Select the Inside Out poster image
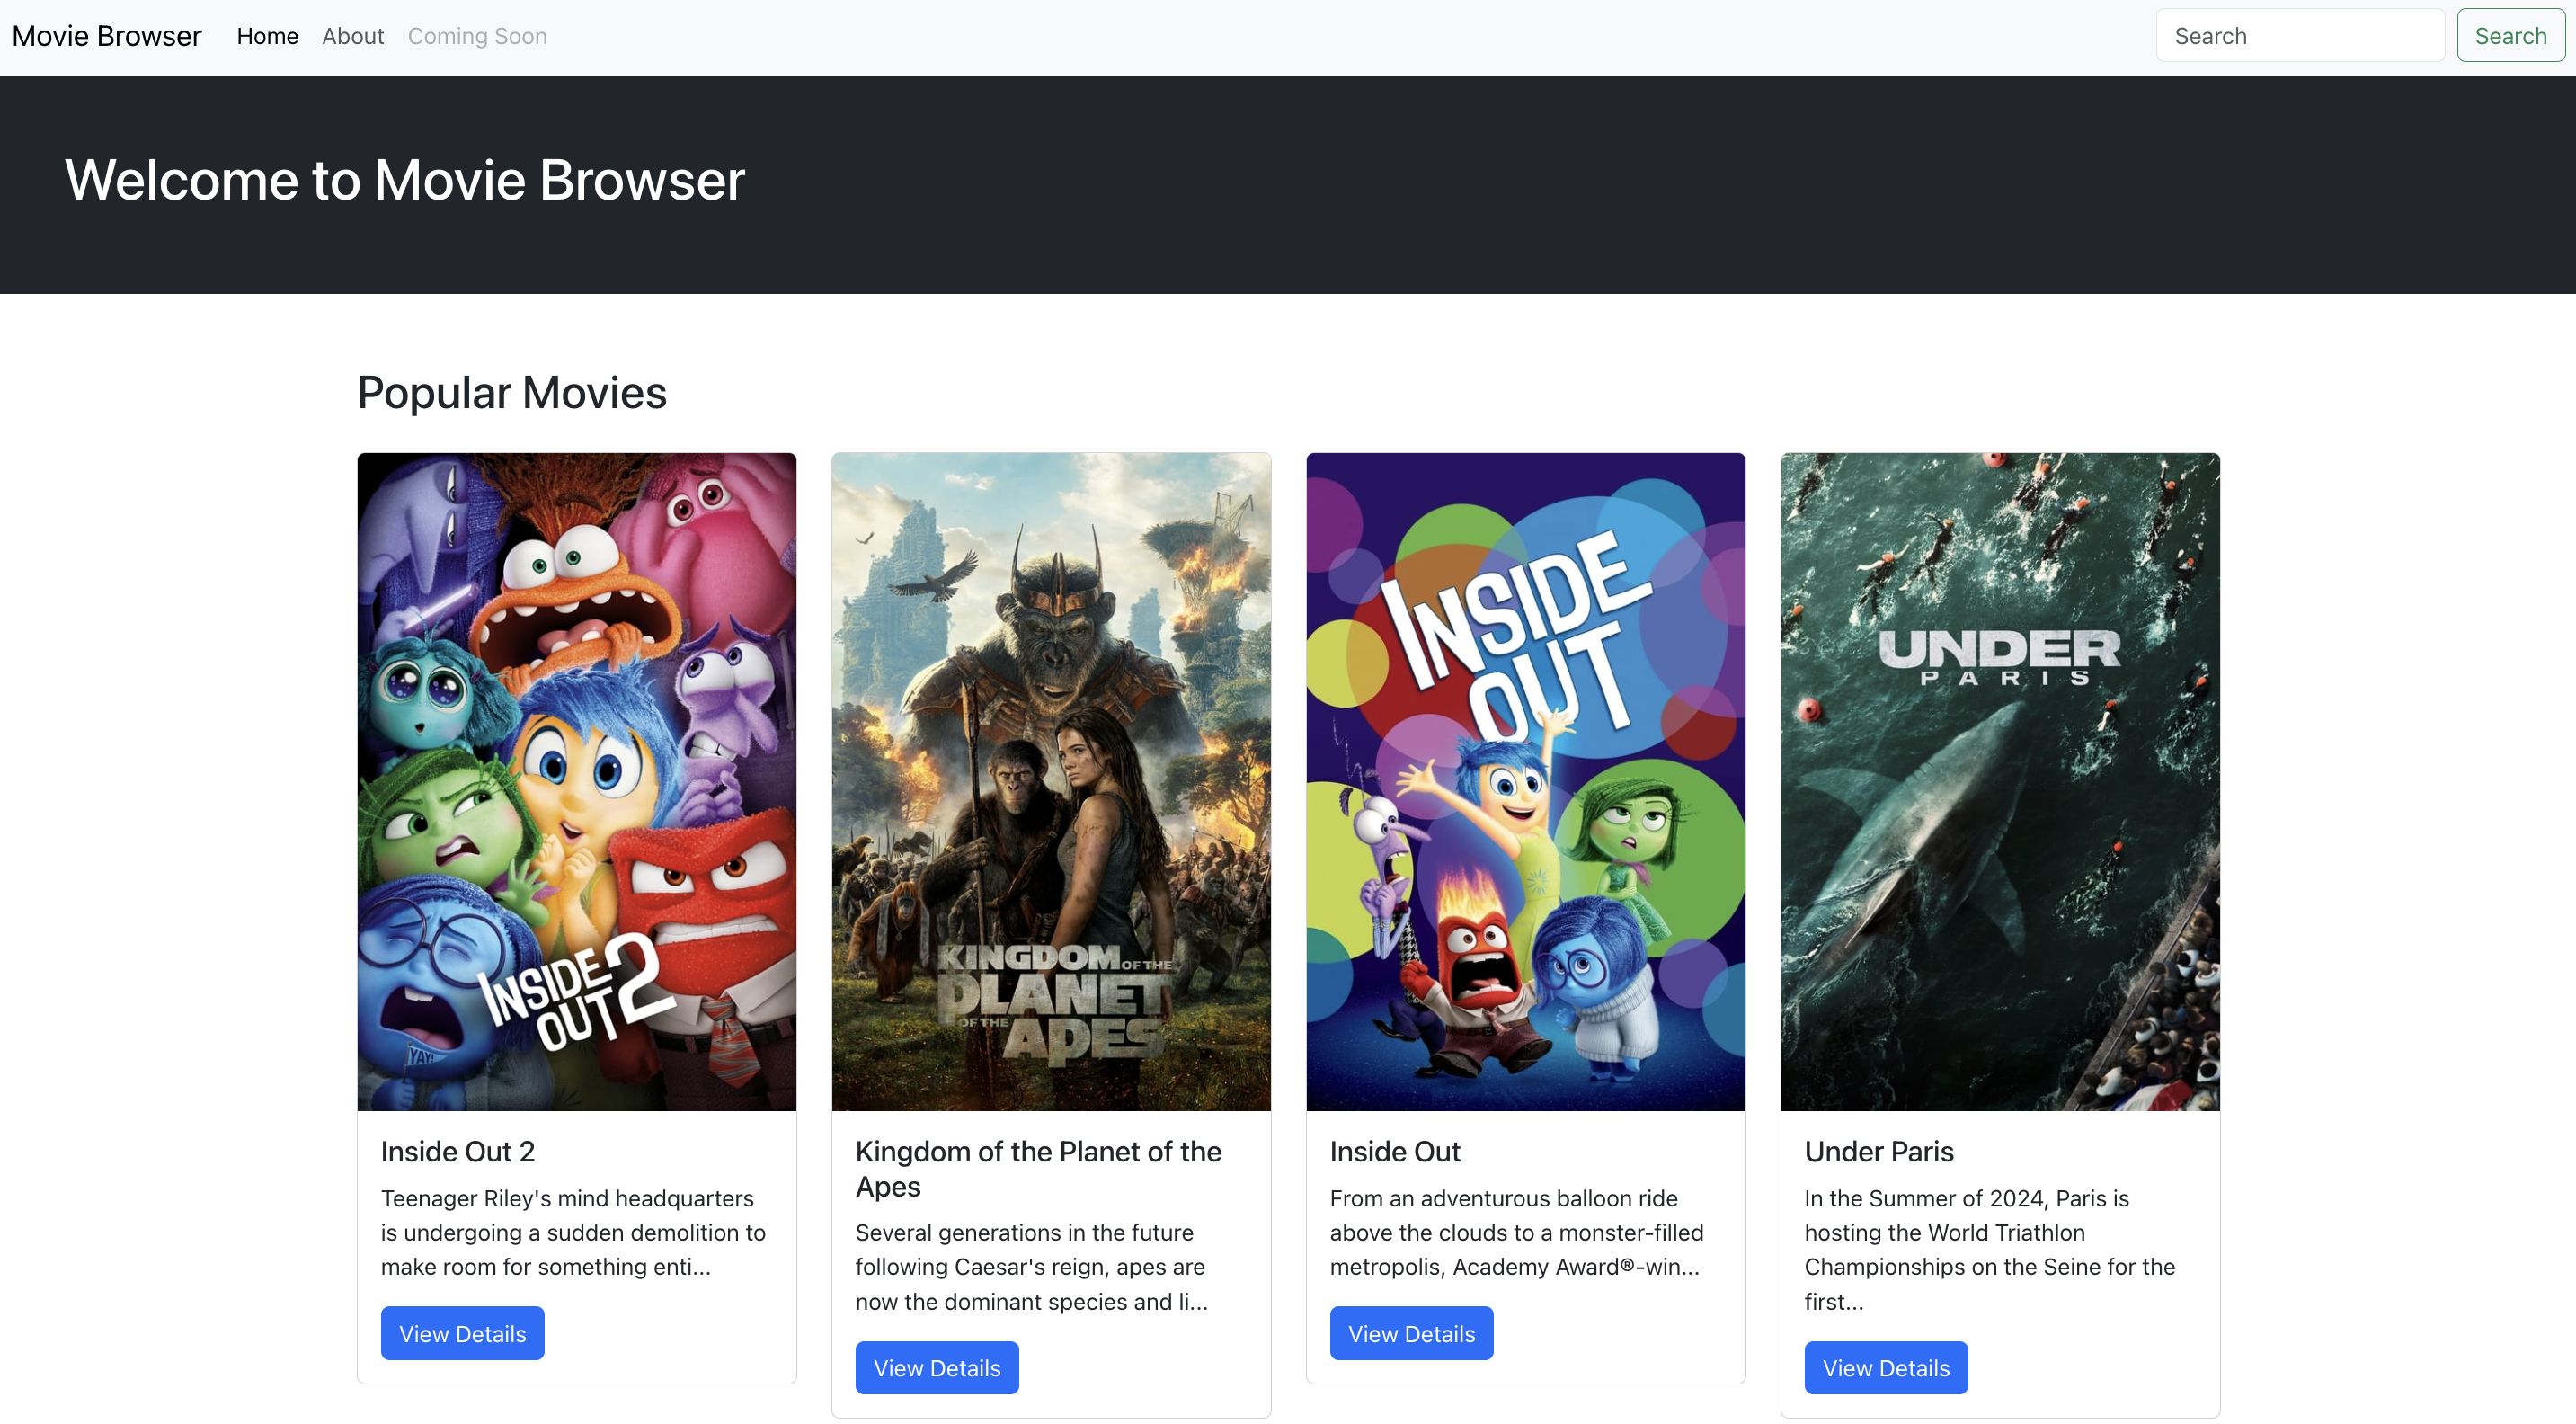The image size is (2576, 1424). click(x=1526, y=781)
